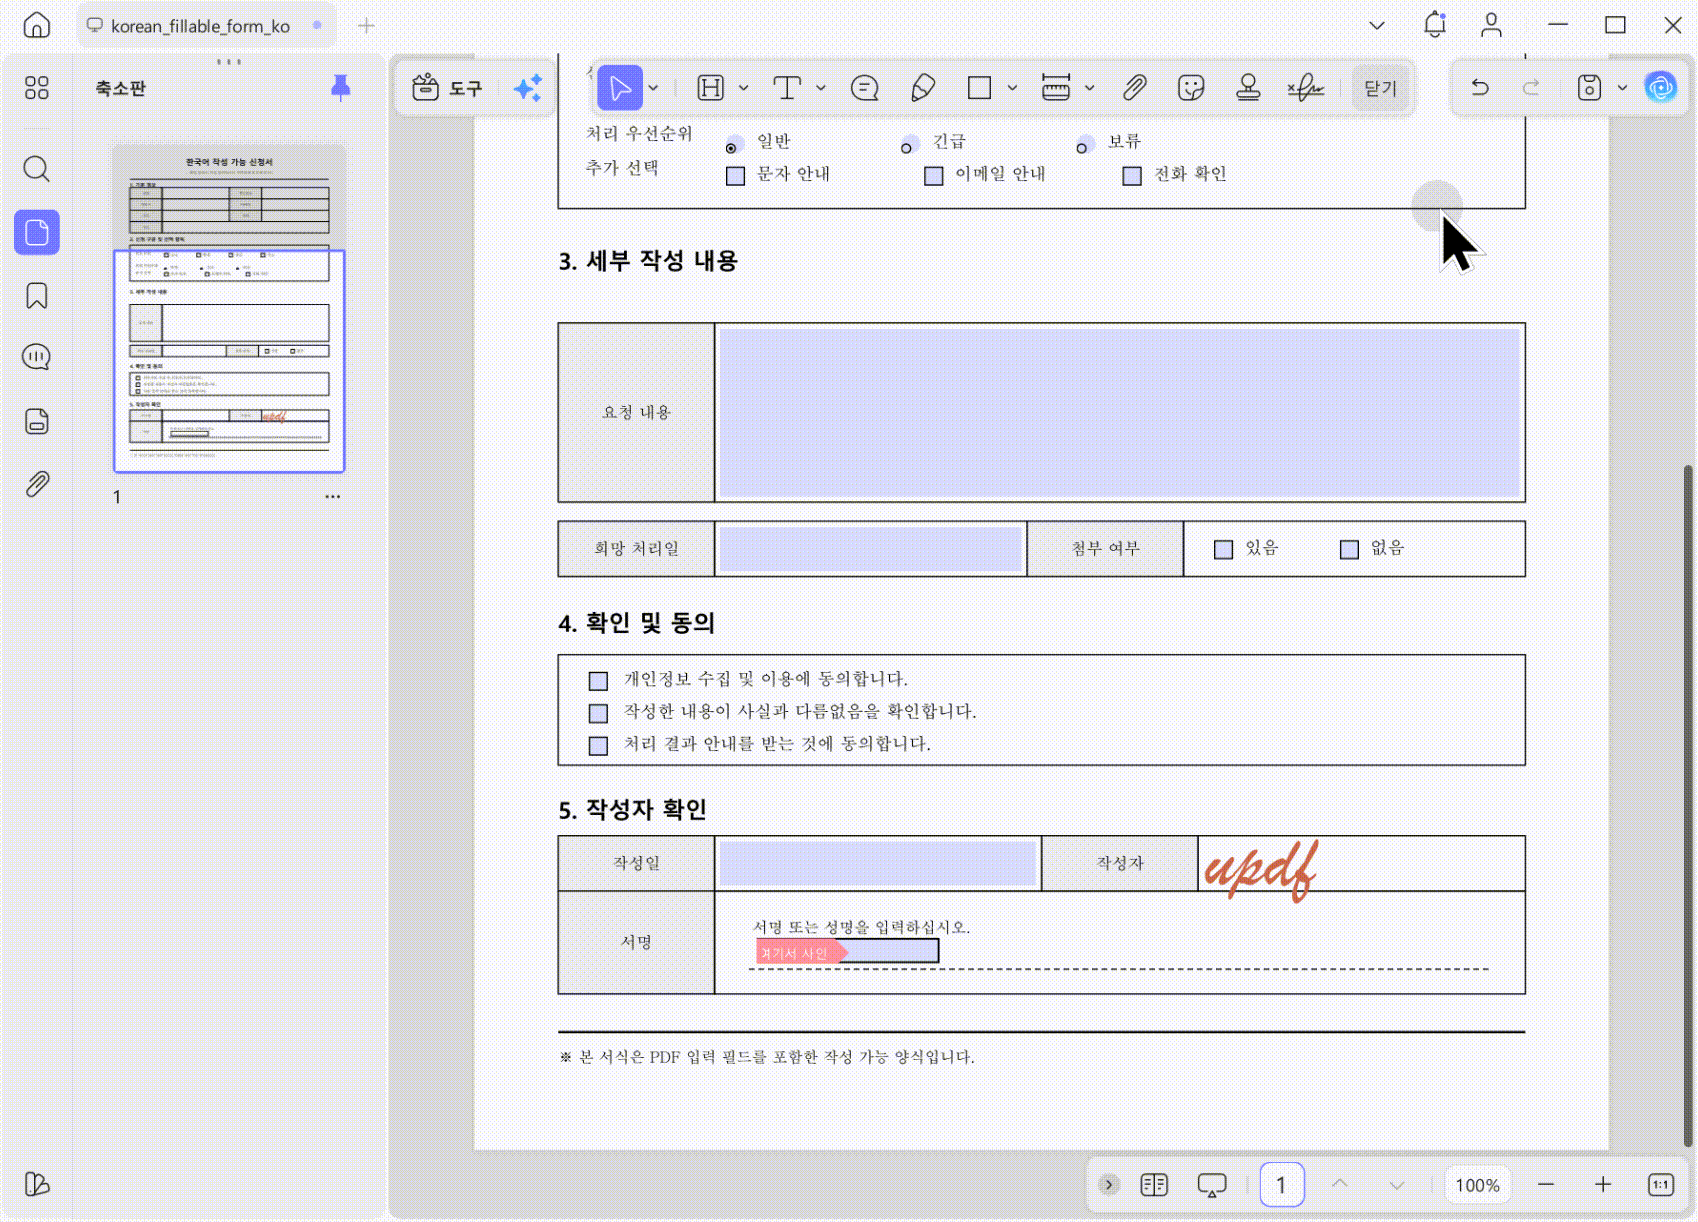Open the zoom level 100% dropdown
The width and height of the screenshot is (1698, 1222).
click(1477, 1185)
